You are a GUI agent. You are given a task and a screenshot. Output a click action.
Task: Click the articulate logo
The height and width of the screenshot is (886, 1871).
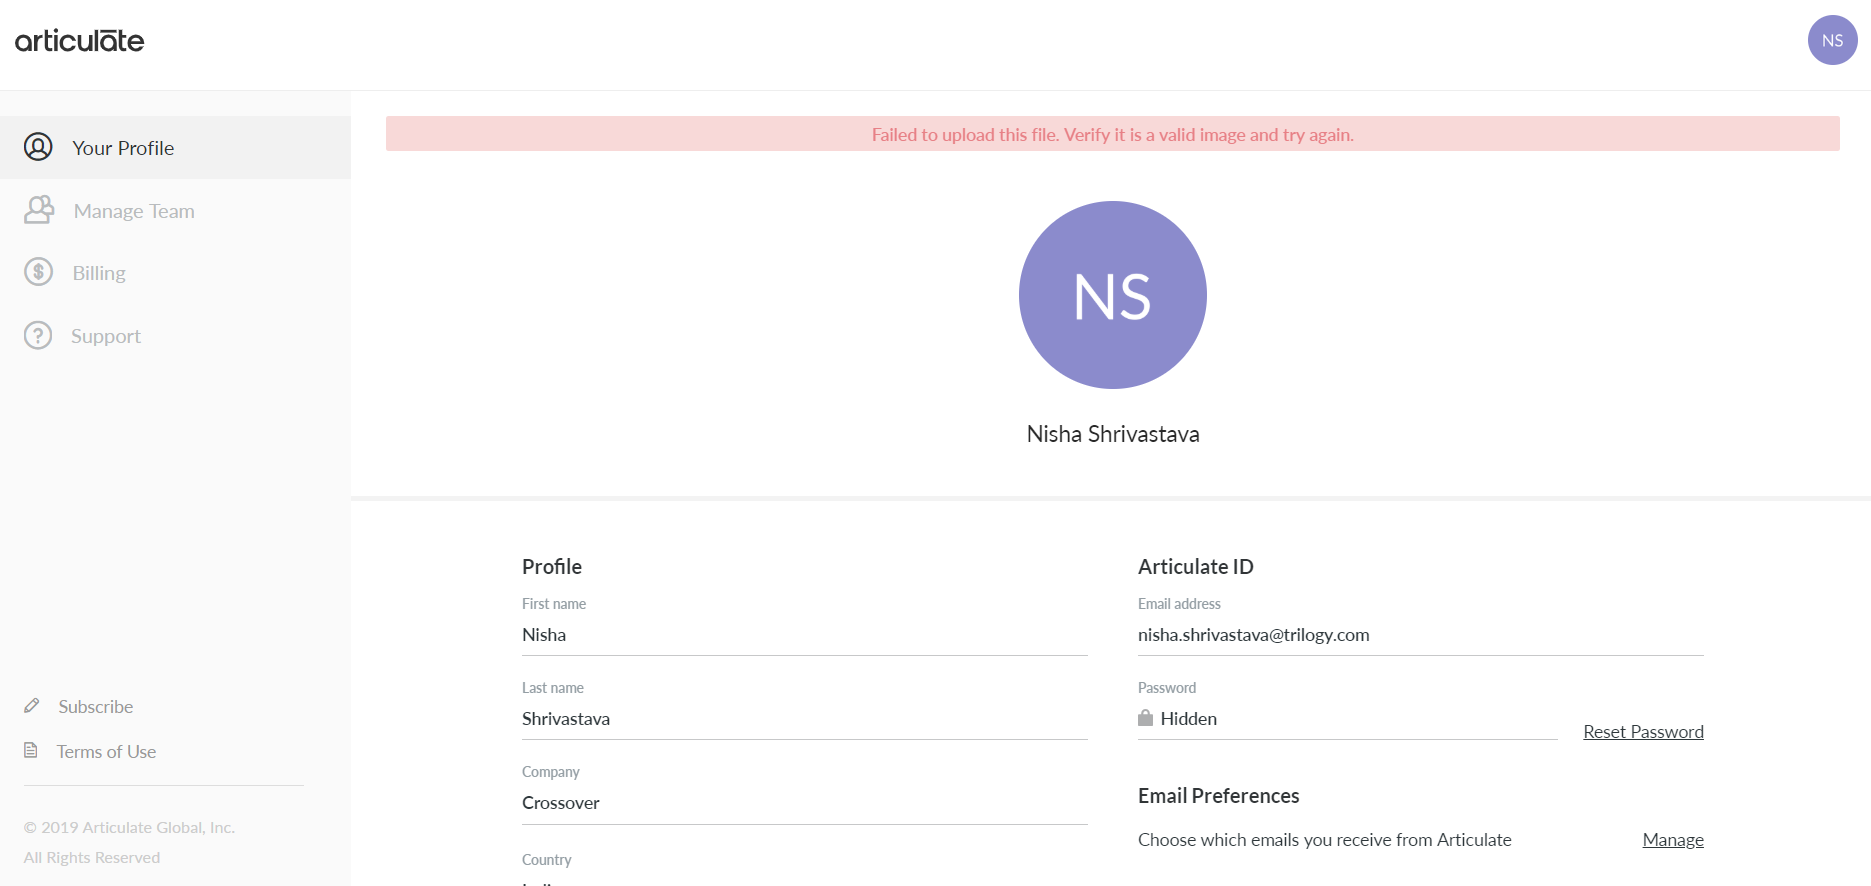click(x=80, y=41)
